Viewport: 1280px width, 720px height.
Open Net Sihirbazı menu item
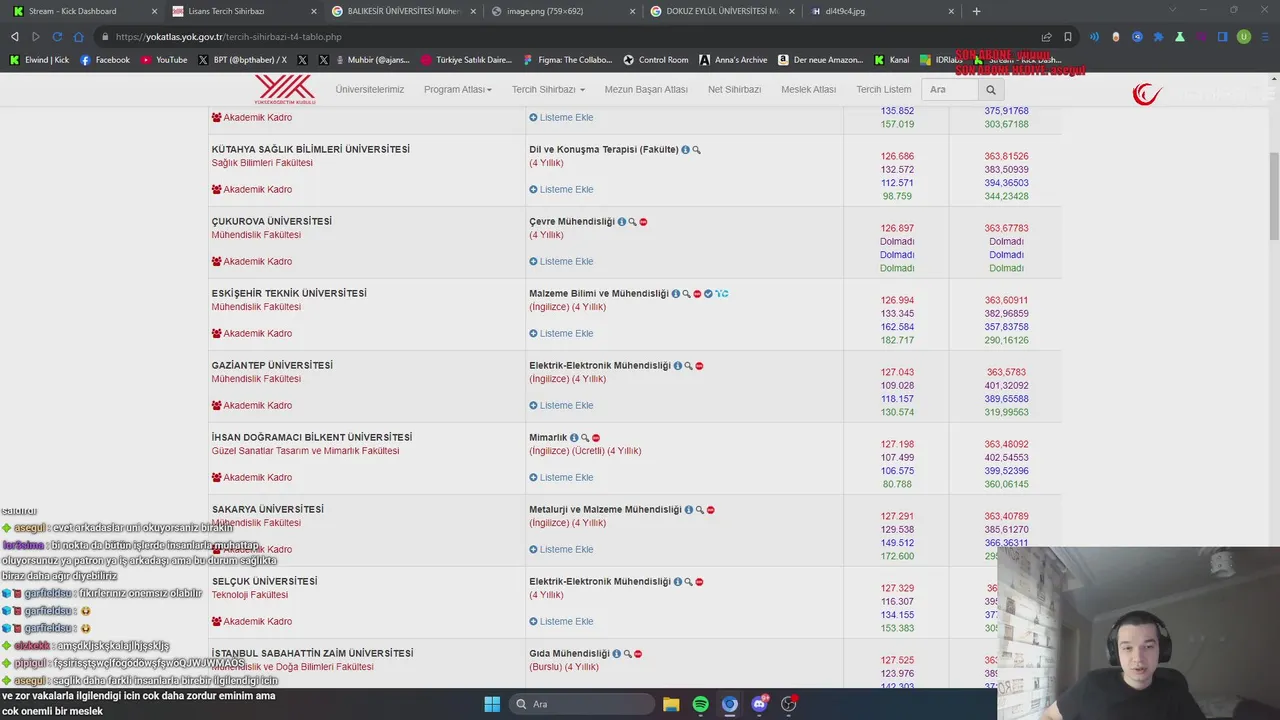734,90
